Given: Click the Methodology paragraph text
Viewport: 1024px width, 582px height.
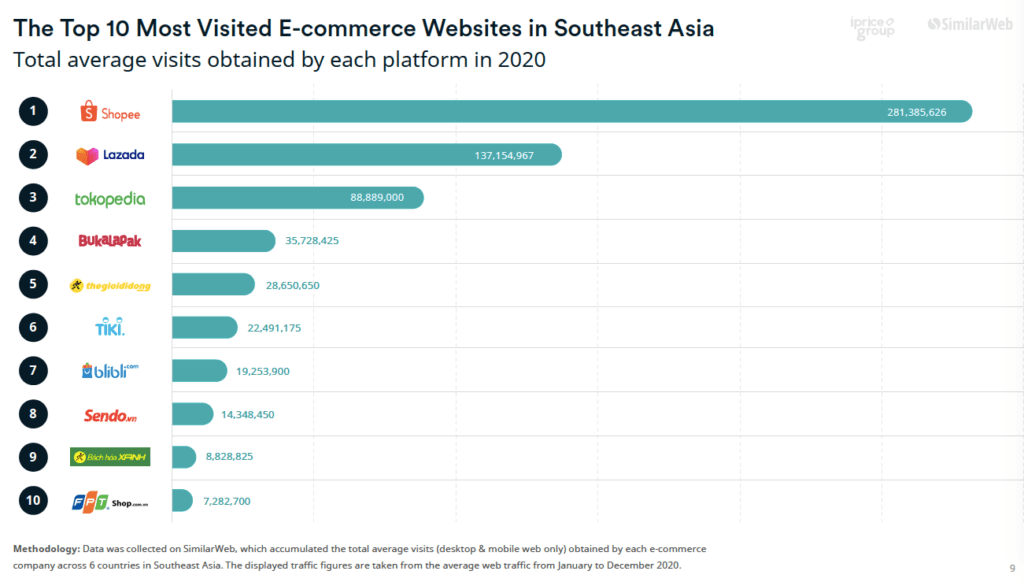Looking at the screenshot, I should 360,555.
